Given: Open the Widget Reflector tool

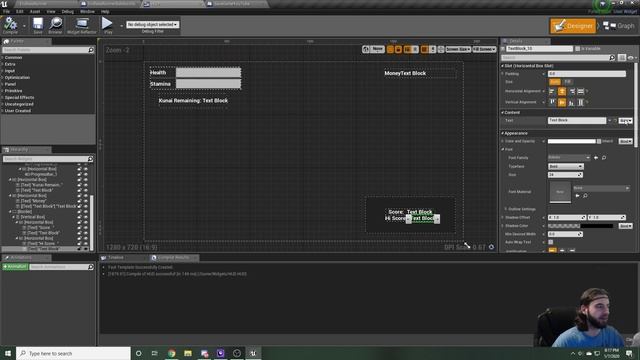Looking at the screenshot, I should [82, 25].
